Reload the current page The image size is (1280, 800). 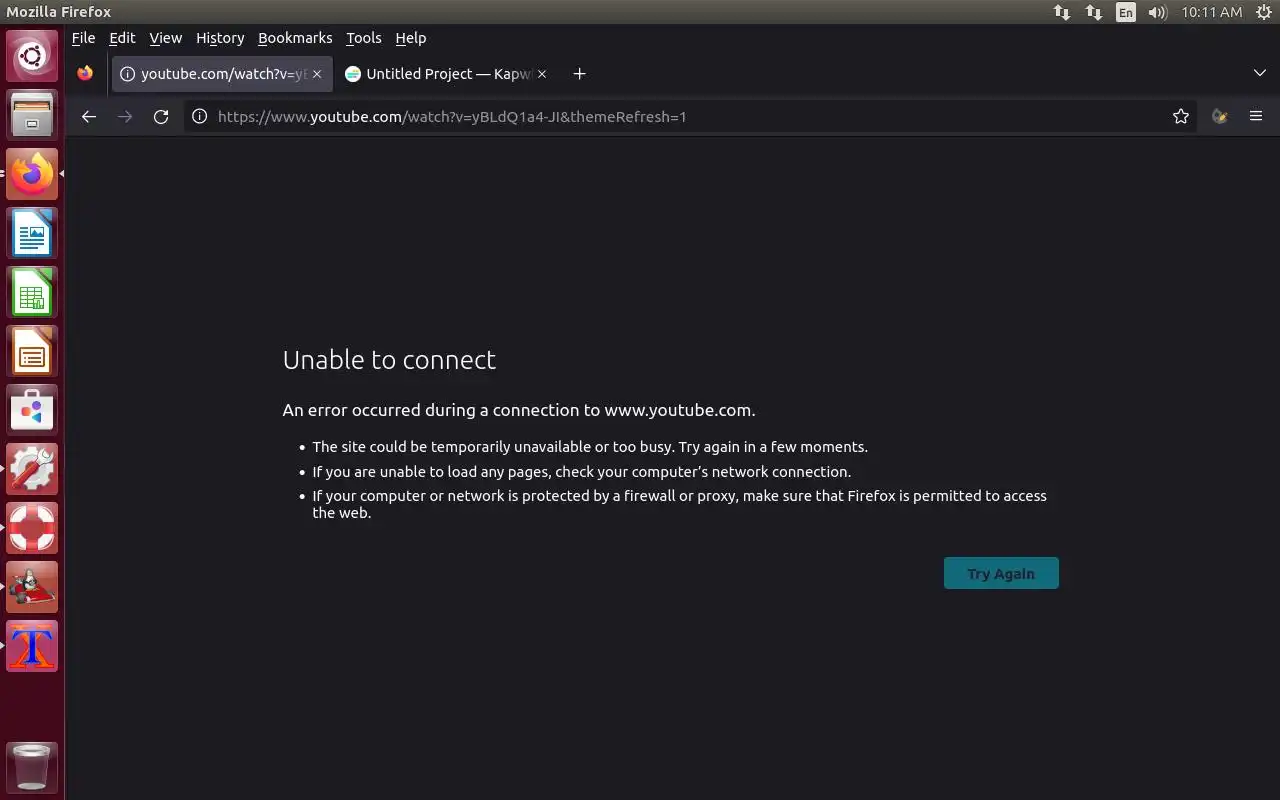(161, 117)
